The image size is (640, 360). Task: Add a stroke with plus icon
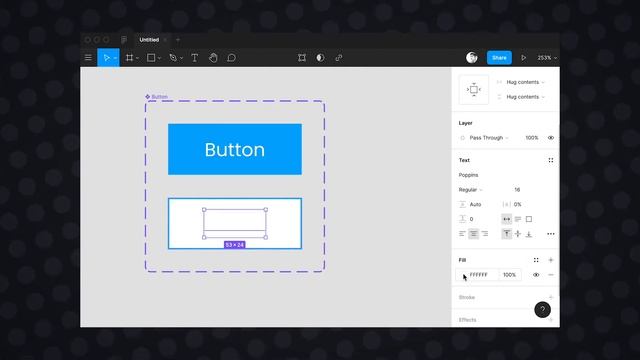click(x=551, y=297)
